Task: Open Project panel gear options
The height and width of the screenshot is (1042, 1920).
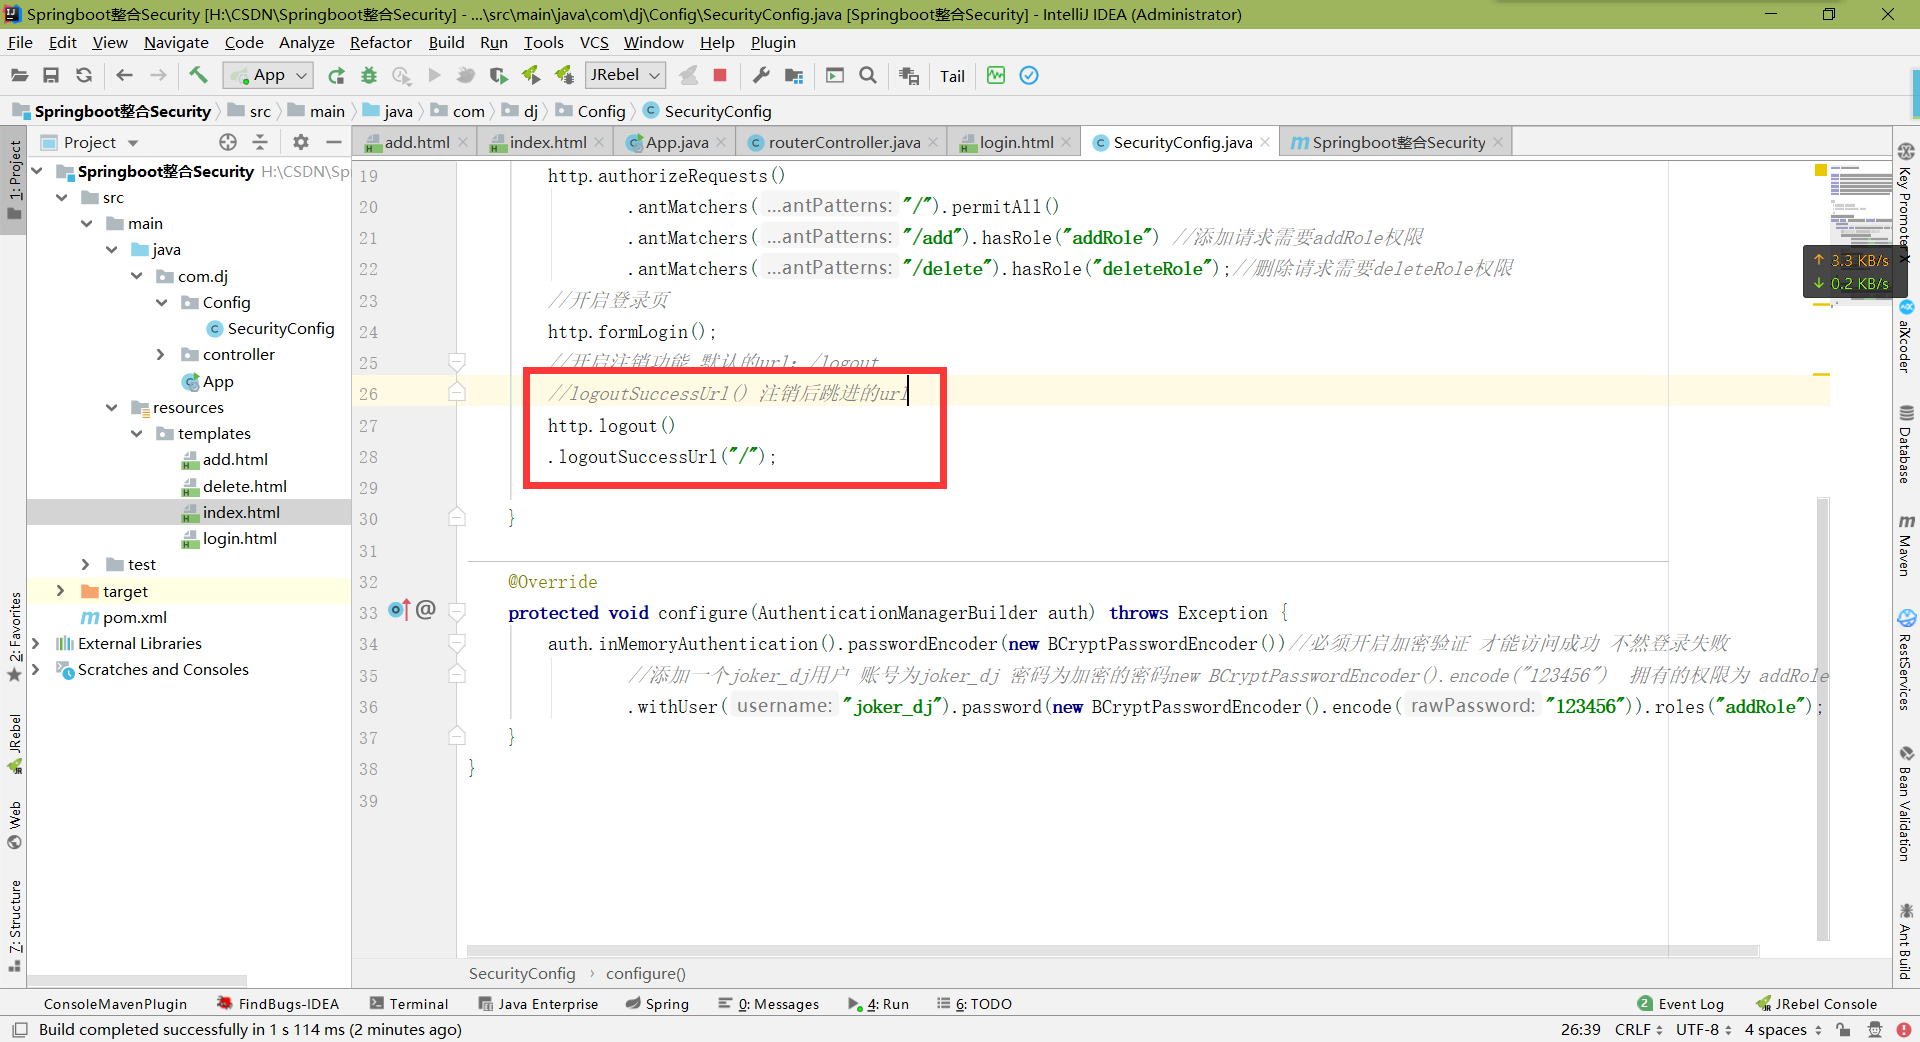Action: (301, 142)
